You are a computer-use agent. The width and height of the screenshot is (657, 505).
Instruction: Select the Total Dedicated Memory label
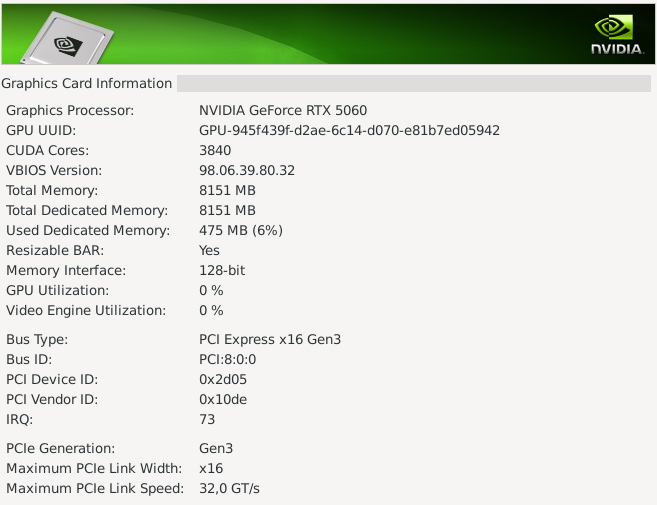87,210
